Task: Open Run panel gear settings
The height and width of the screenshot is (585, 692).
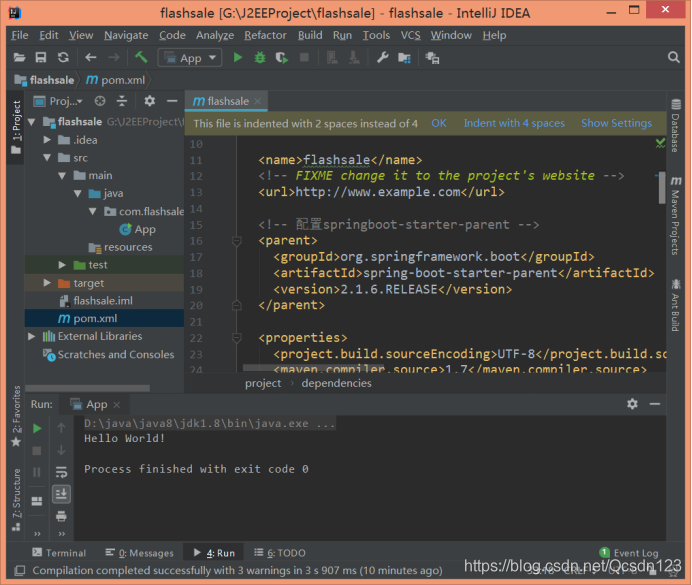Action: [x=632, y=404]
